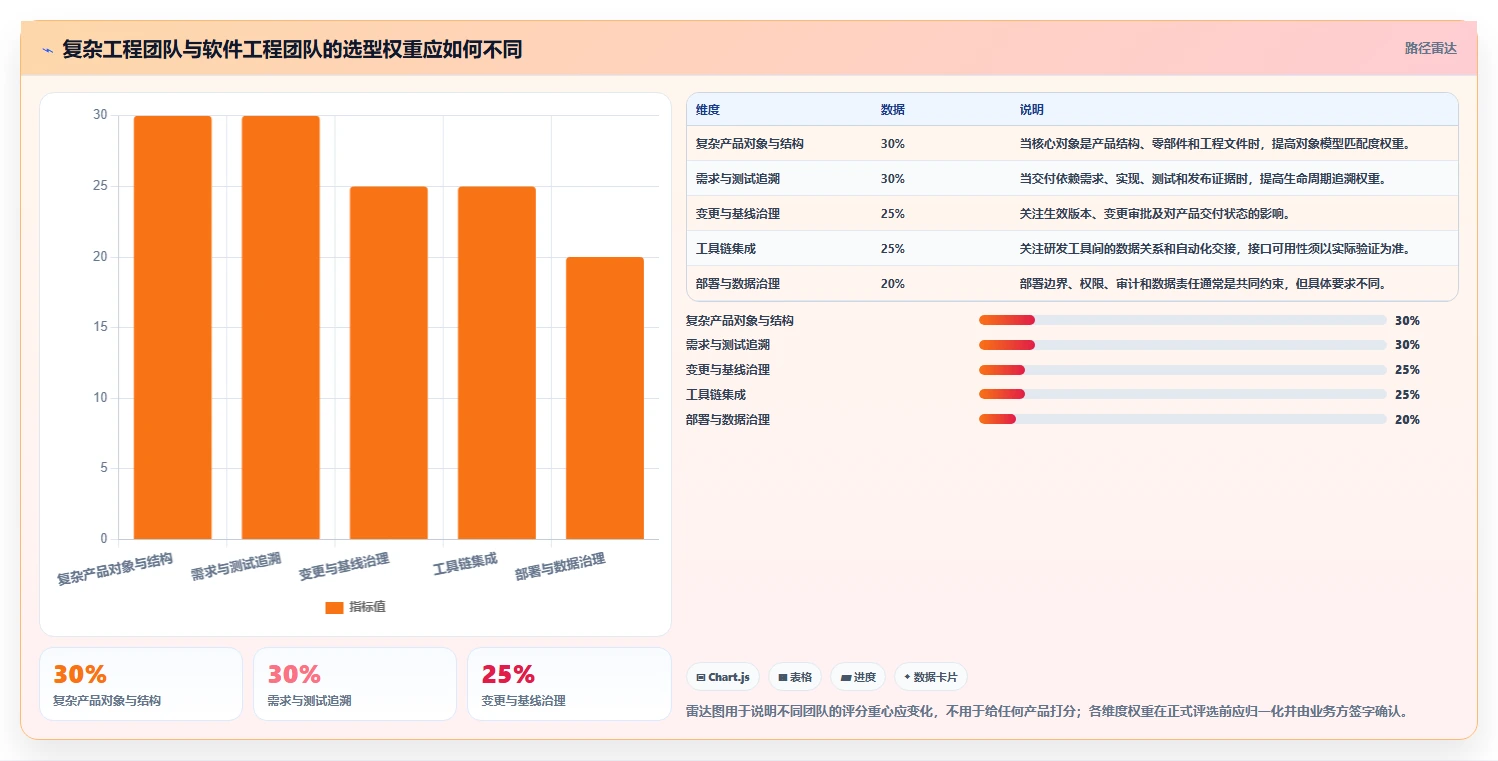This screenshot has height=761, width=1498.
Task: Click the 工具链集成 chart bar
Action: 497,363
